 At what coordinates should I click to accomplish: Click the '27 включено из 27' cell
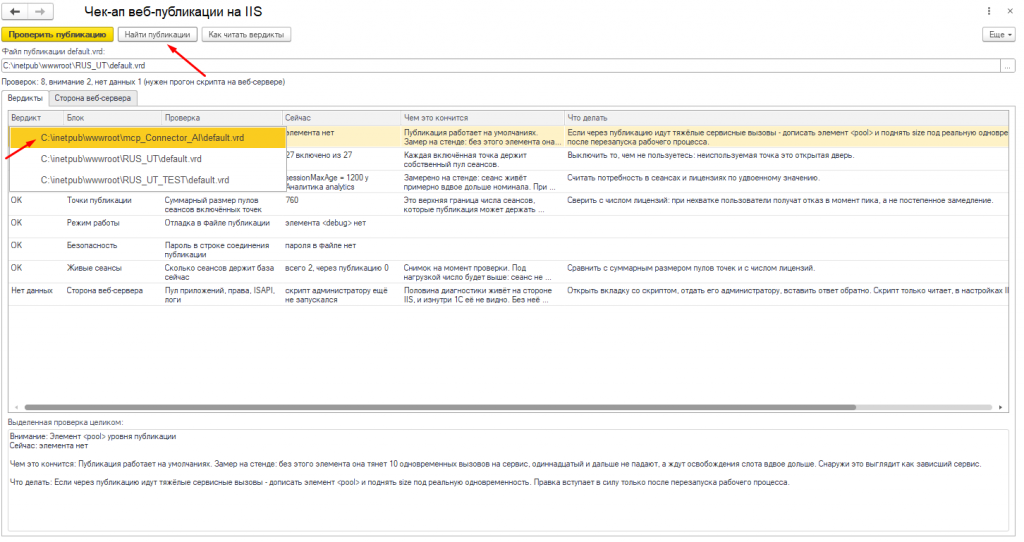click(x=344, y=159)
